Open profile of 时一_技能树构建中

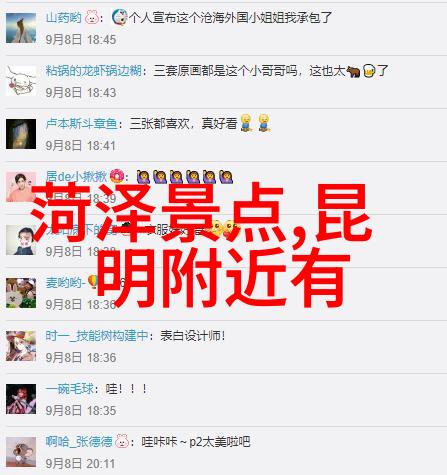97,336
